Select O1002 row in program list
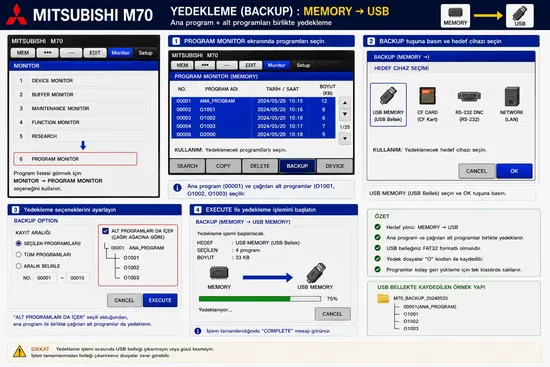 click(253, 118)
